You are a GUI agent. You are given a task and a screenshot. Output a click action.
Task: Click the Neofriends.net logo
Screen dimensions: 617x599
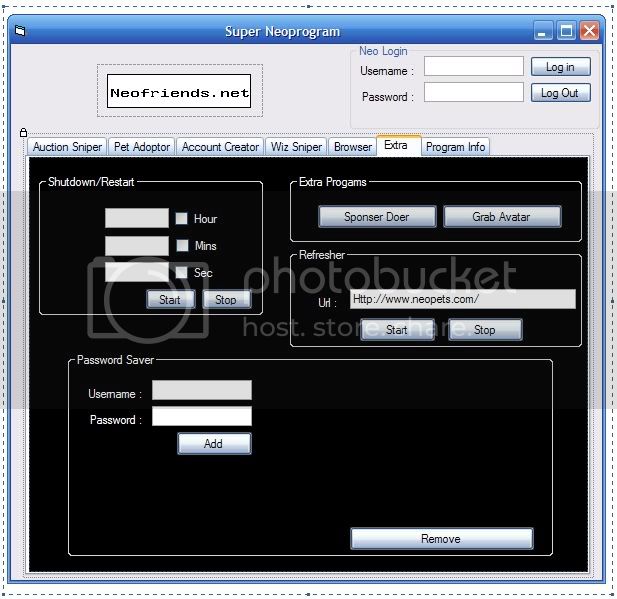click(180, 92)
